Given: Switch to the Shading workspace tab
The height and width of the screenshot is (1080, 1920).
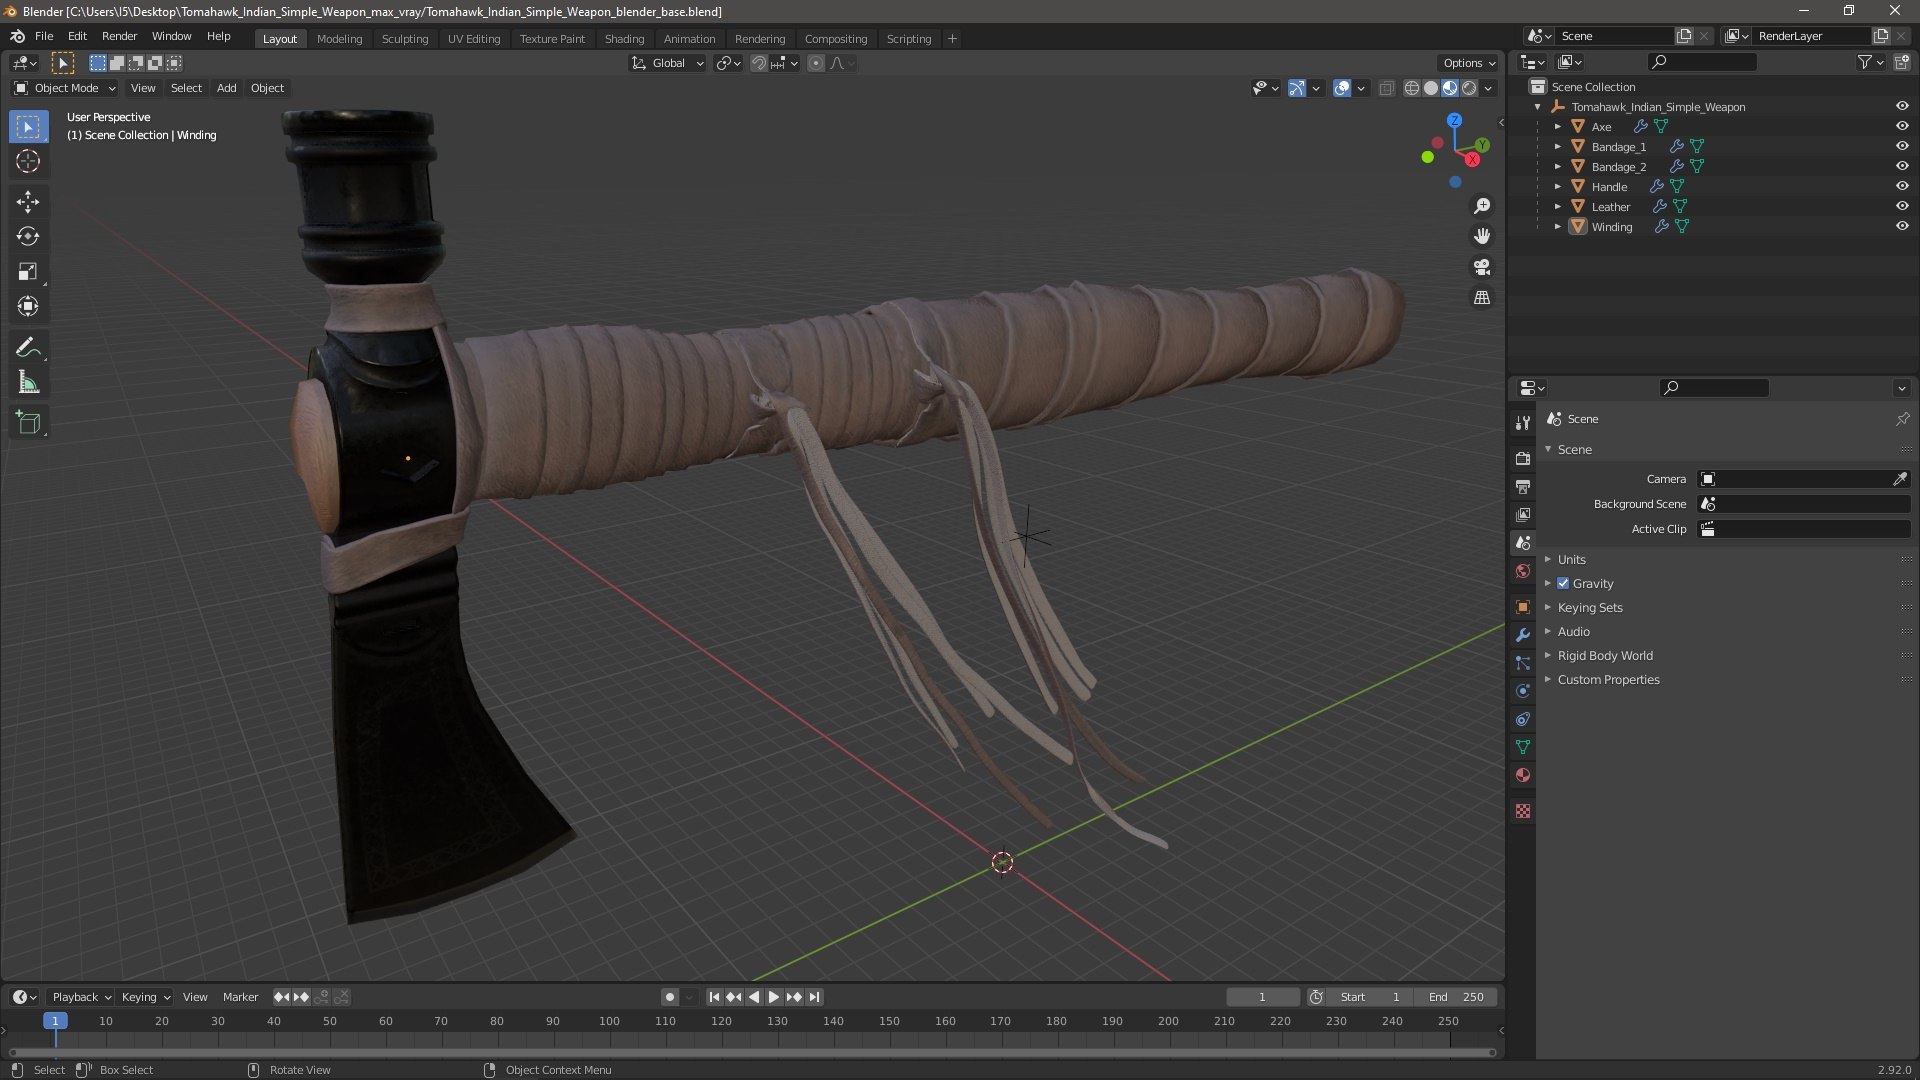Looking at the screenshot, I should [624, 38].
